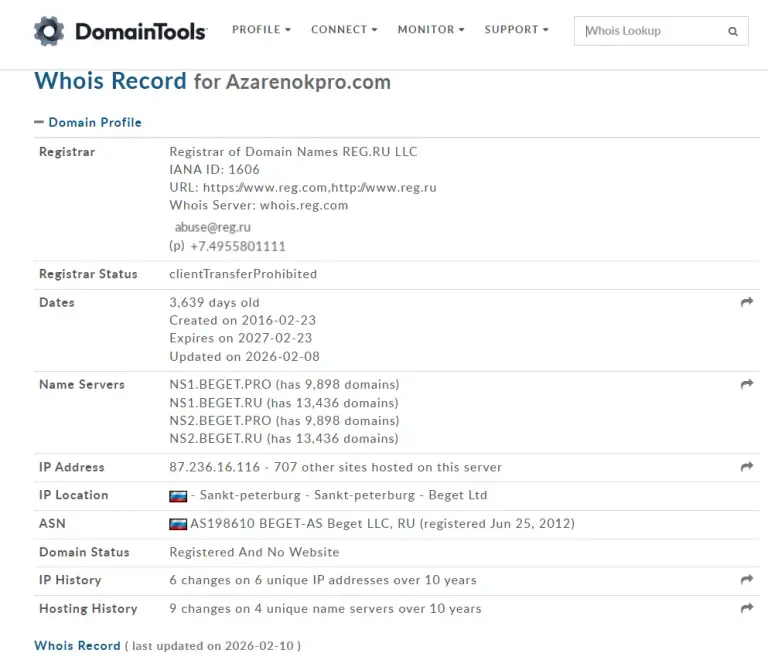Click the share arrow in Dates row
768x660 pixels.
click(x=746, y=302)
